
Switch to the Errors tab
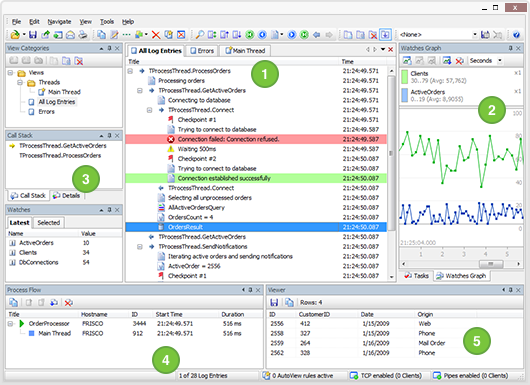(202, 51)
